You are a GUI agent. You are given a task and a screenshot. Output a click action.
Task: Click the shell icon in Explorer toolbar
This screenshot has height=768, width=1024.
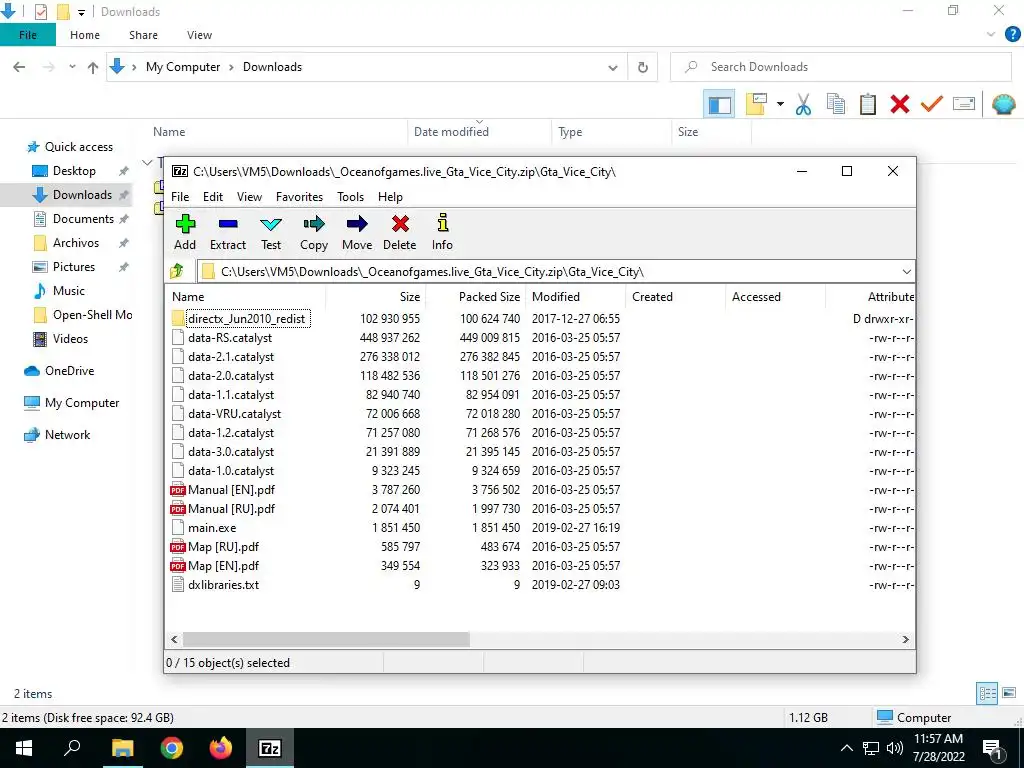pos(1003,104)
